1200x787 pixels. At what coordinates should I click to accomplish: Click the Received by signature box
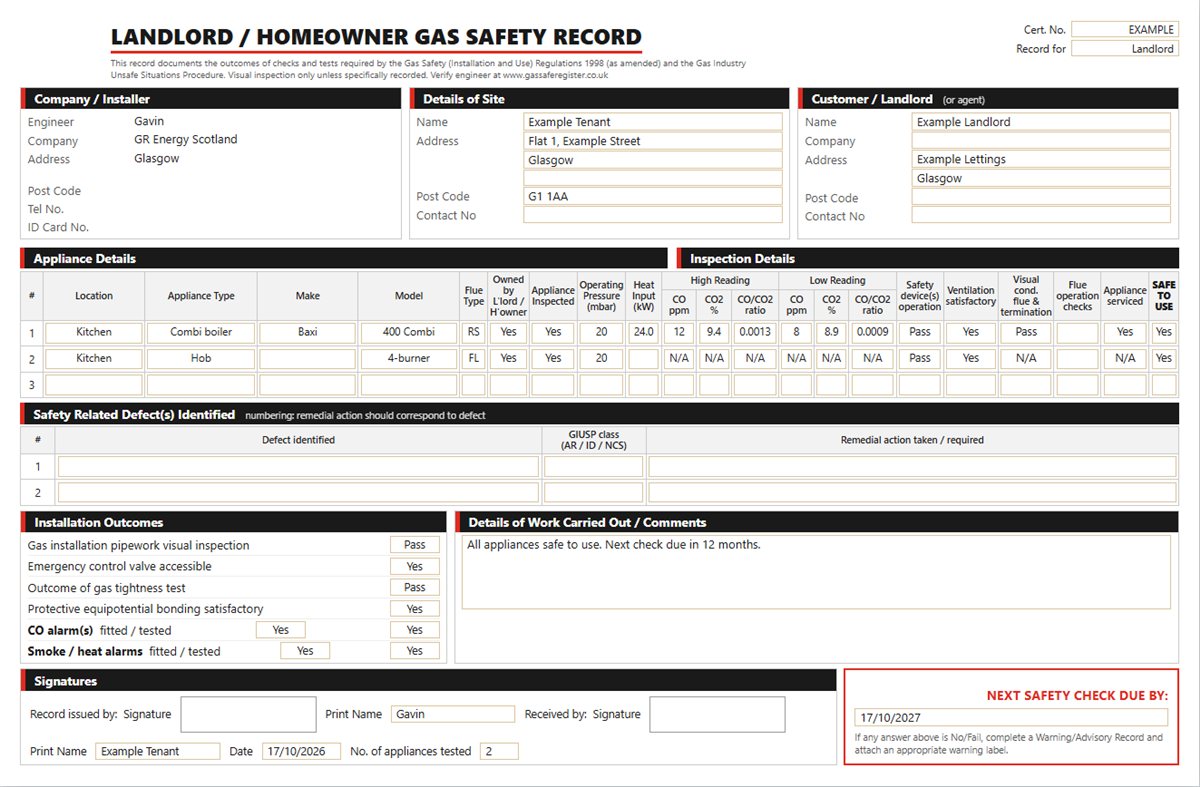pos(717,714)
